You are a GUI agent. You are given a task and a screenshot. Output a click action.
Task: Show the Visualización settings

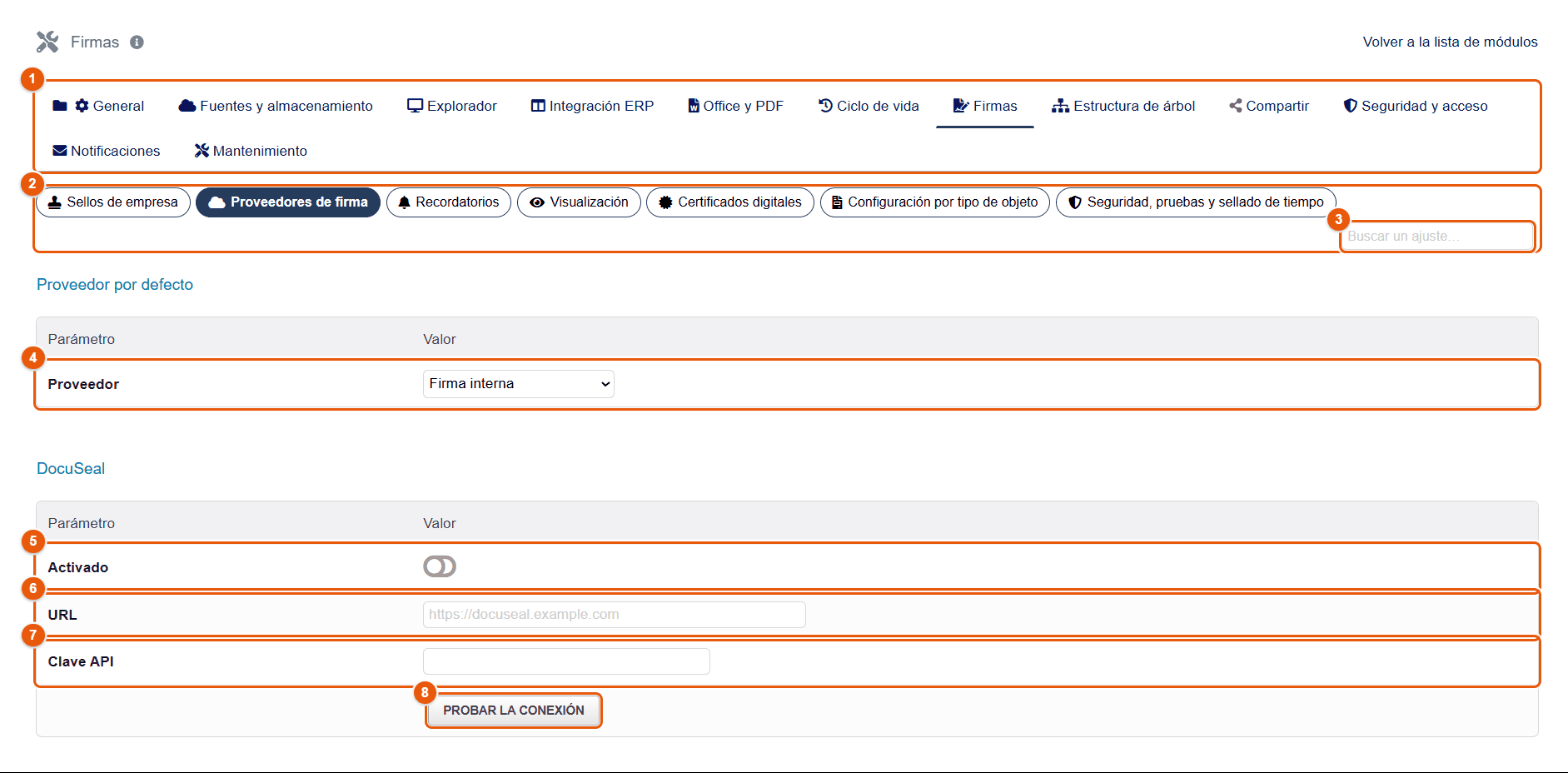click(579, 202)
